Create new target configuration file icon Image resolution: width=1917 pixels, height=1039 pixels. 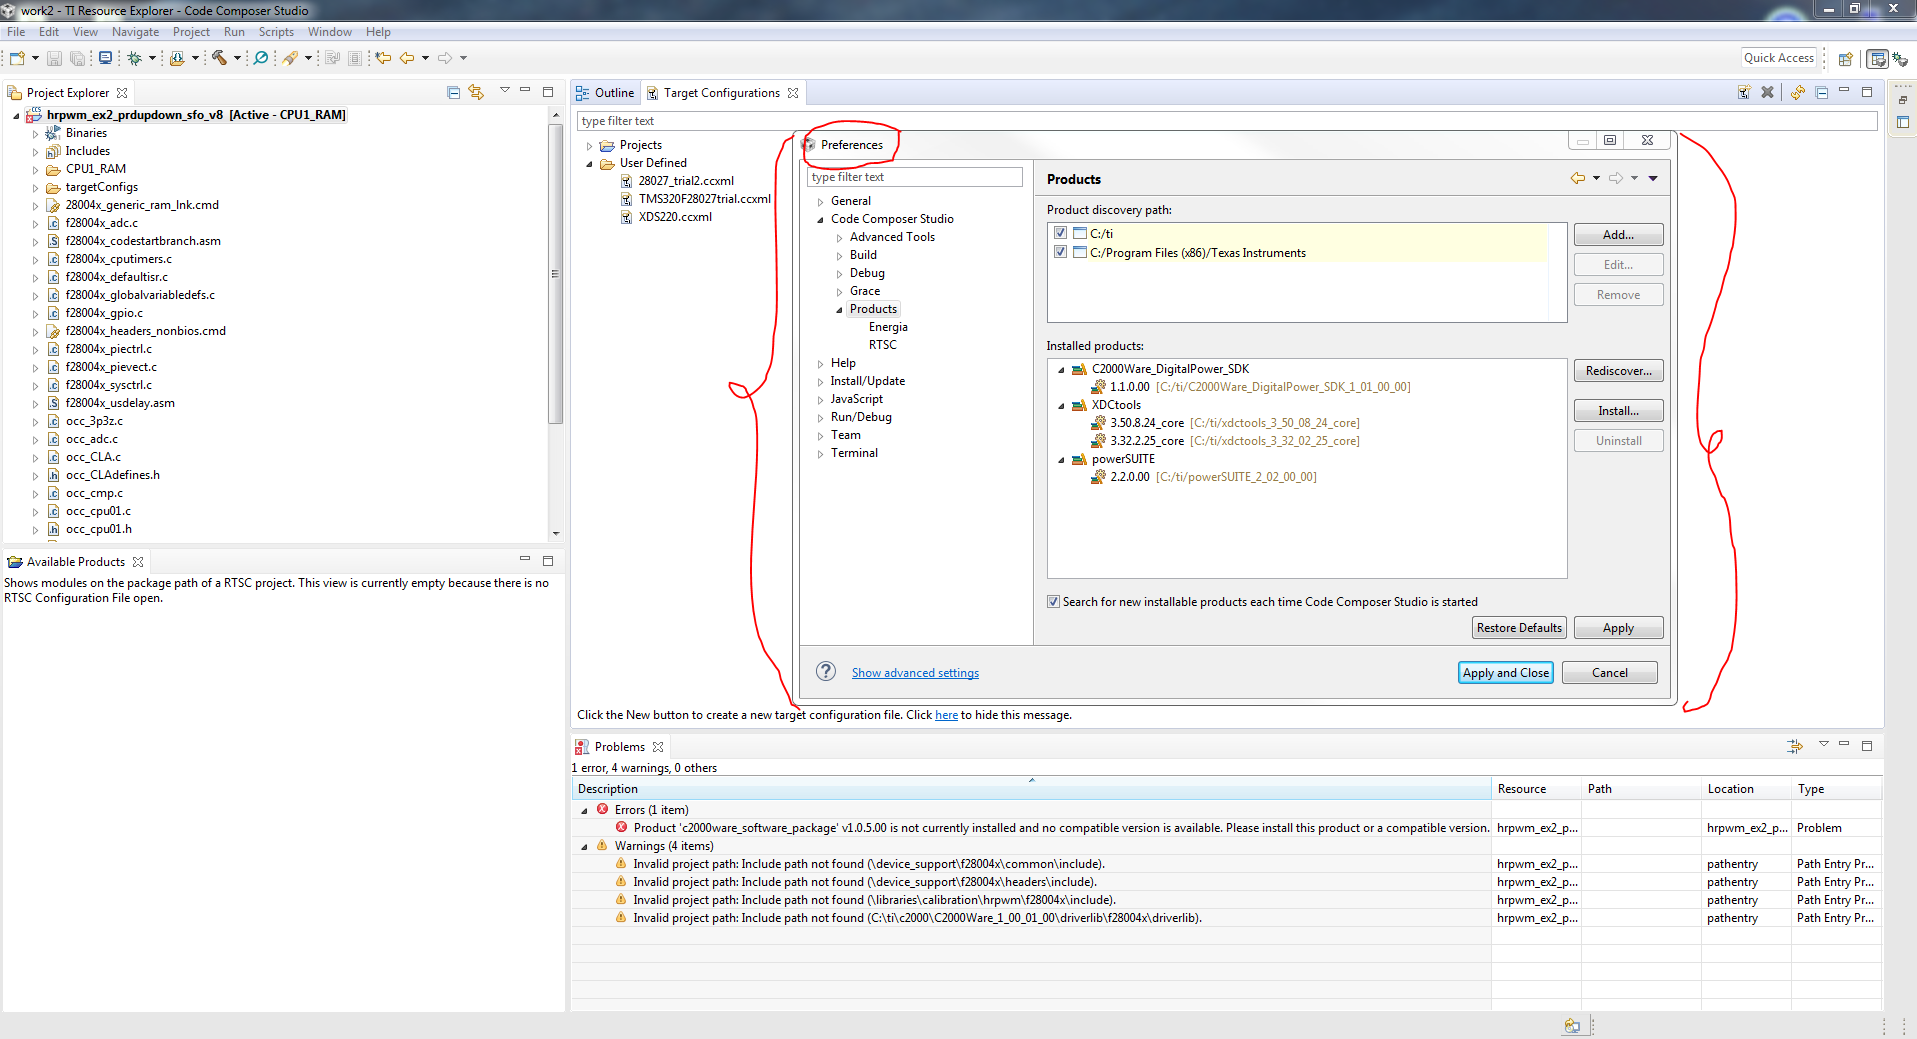click(x=1744, y=93)
